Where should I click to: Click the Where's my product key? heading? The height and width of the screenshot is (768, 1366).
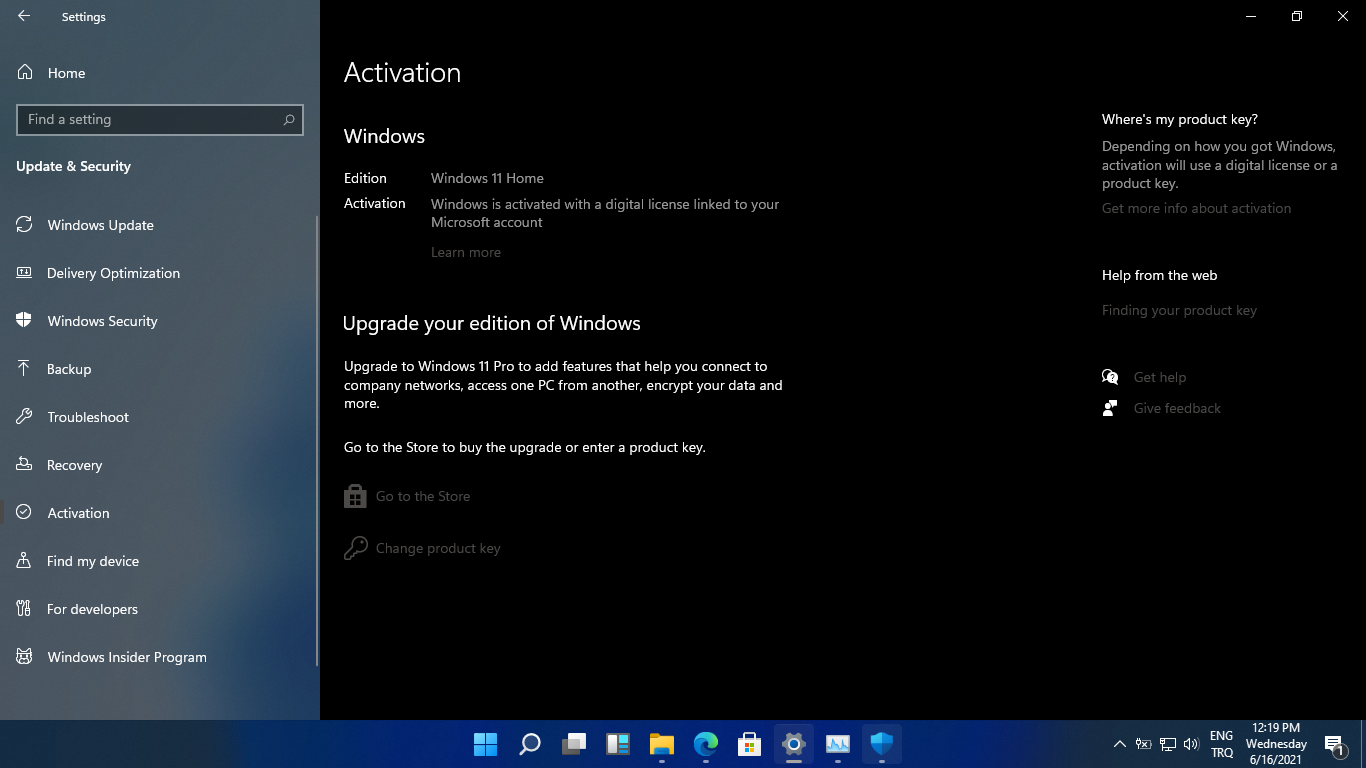[x=1180, y=119]
